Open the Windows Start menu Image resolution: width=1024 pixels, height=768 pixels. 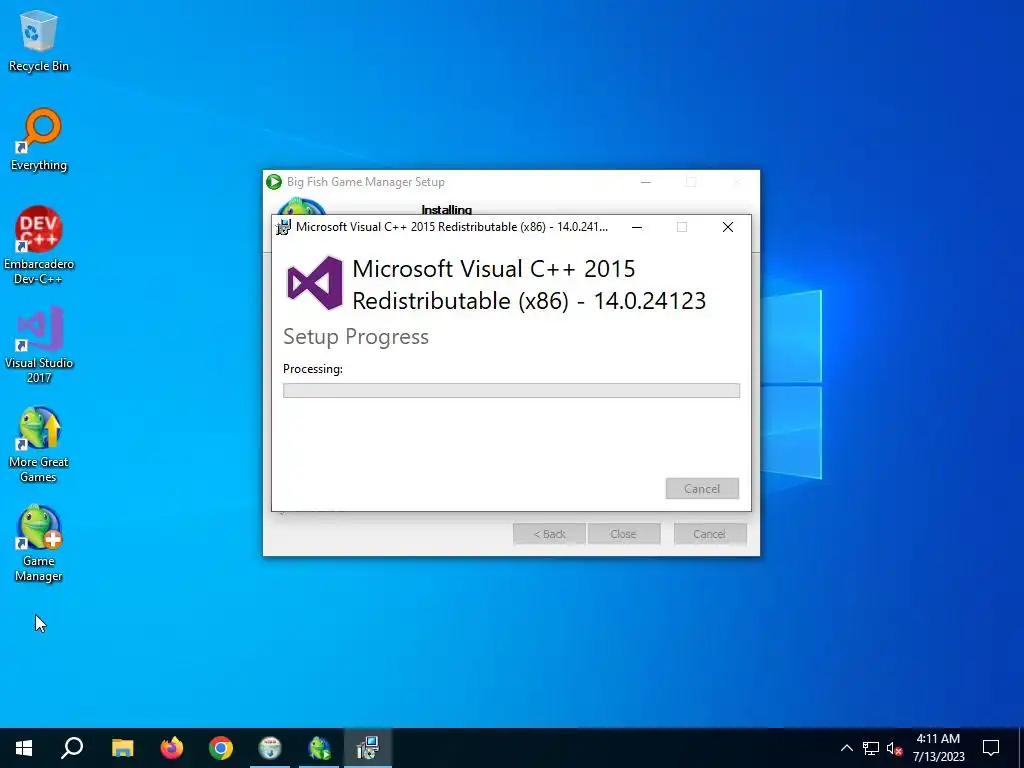[24, 748]
